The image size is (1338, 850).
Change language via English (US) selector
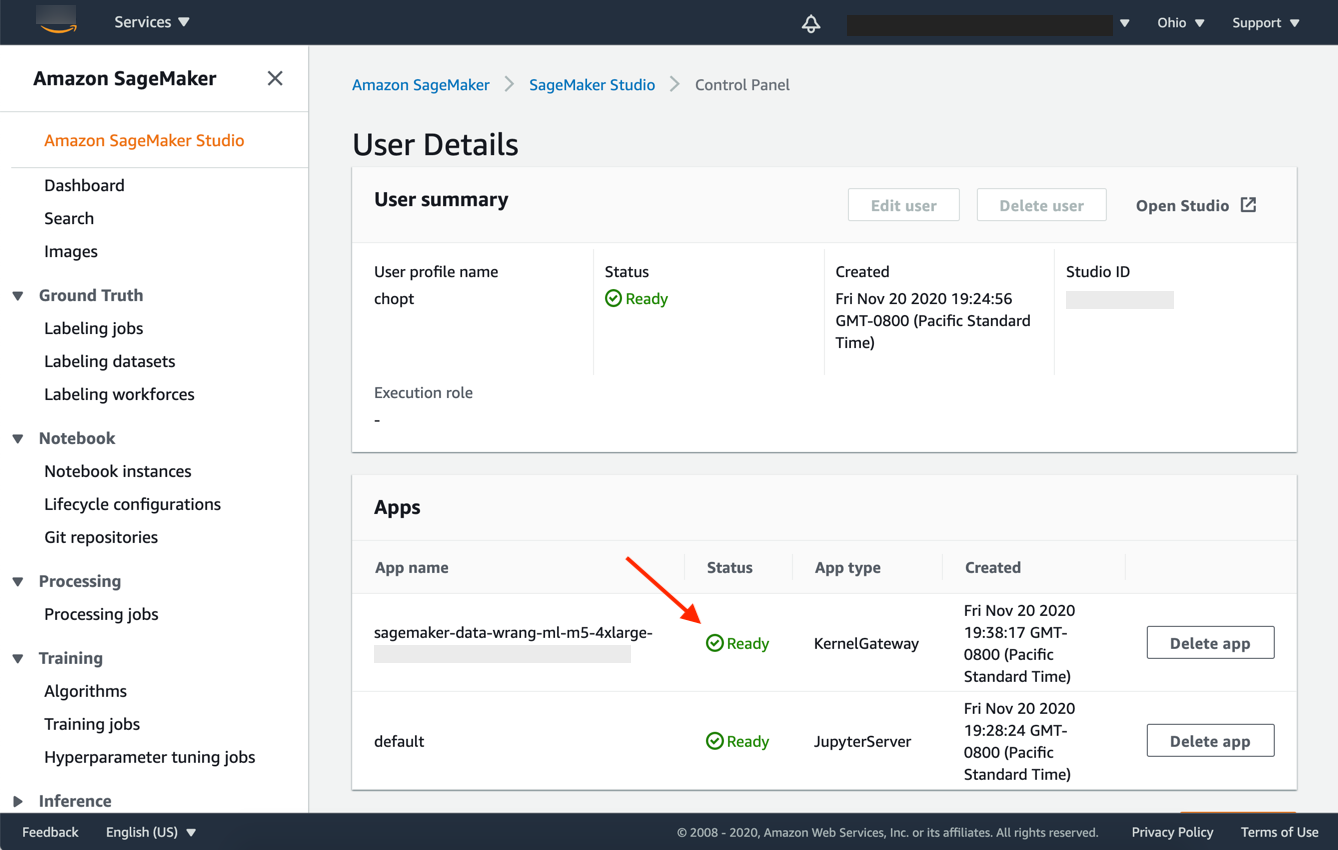click(150, 832)
